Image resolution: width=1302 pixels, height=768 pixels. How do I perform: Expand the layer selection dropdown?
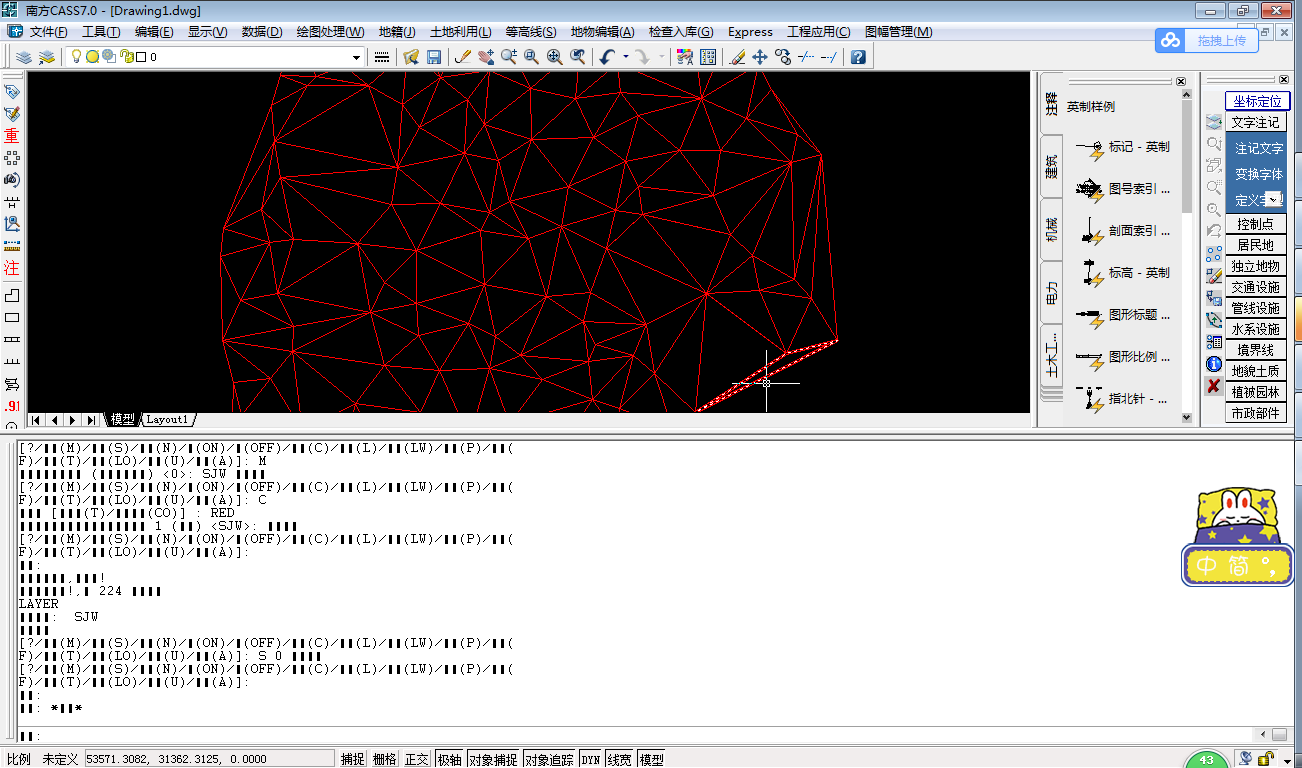[x=356, y=58]
